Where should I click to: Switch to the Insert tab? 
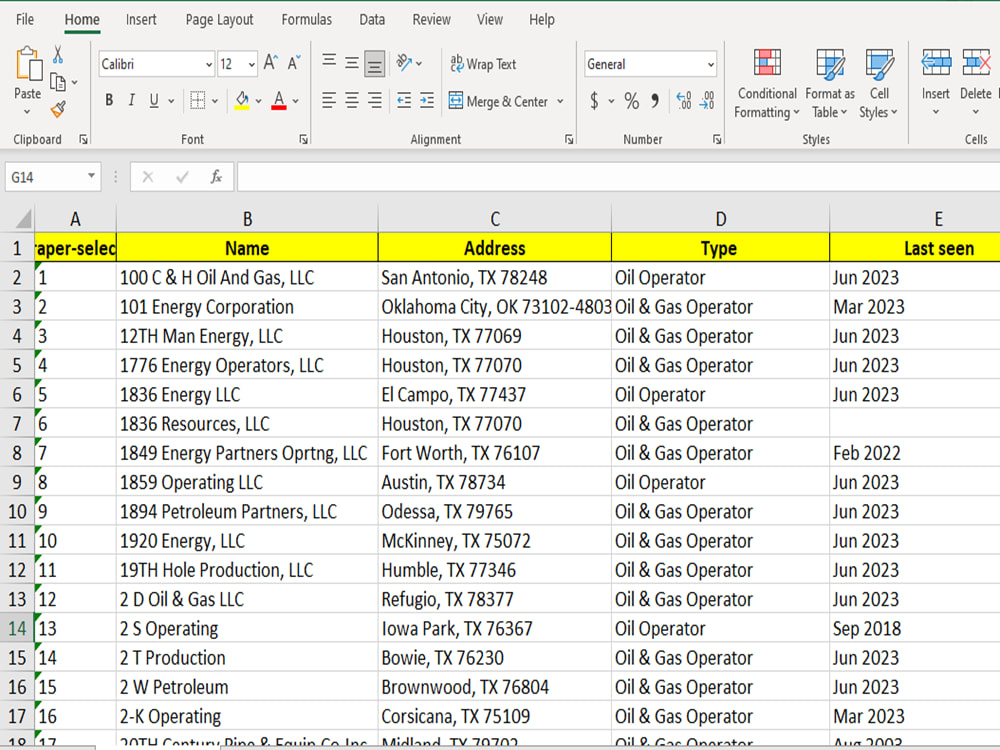point(141,20)
